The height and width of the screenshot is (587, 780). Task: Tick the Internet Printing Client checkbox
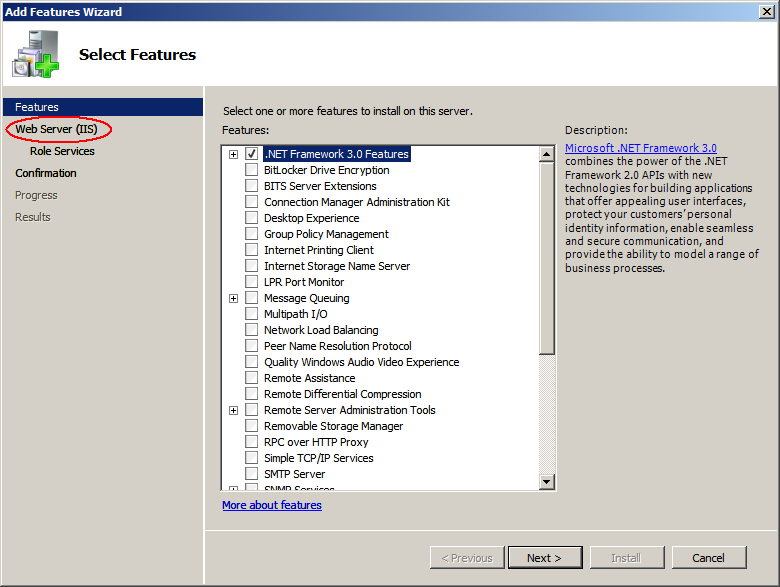(x=252, y=250)
